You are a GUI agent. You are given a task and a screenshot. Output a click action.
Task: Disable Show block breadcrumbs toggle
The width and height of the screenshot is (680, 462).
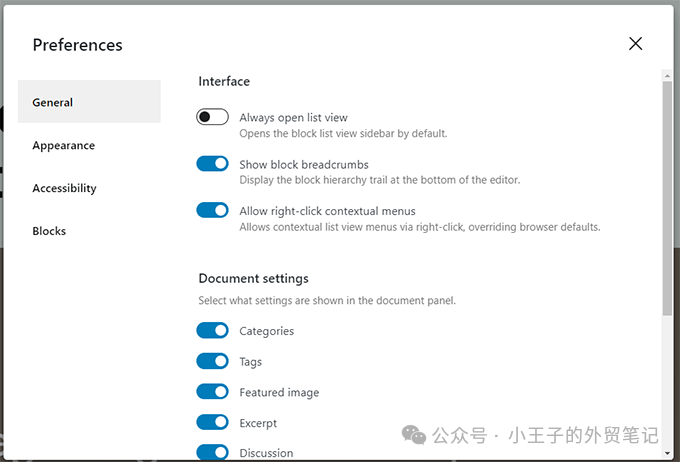(212, 164)
